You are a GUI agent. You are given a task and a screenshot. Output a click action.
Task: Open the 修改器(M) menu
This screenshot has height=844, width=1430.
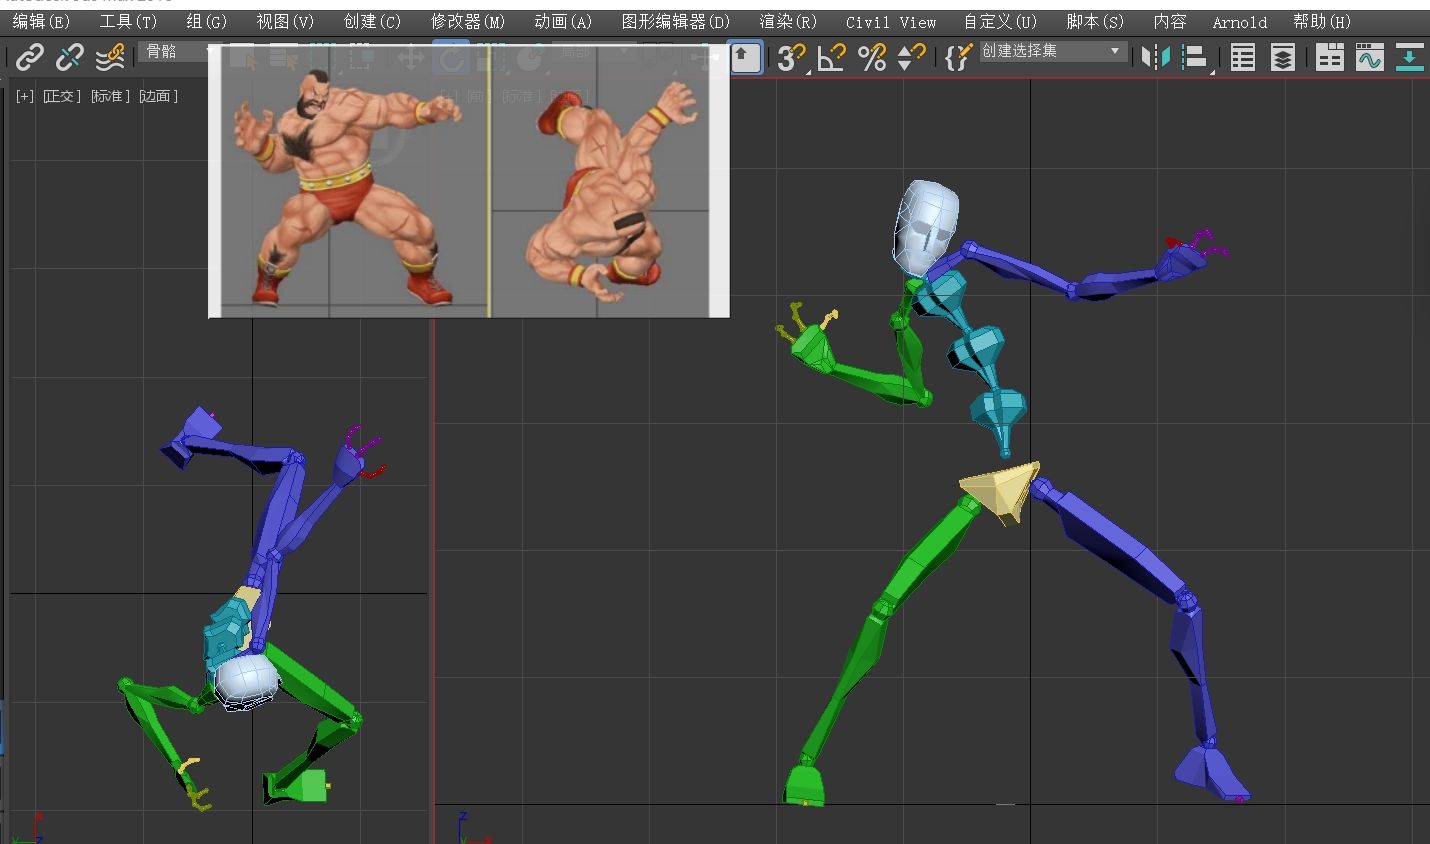coord(468,21)
